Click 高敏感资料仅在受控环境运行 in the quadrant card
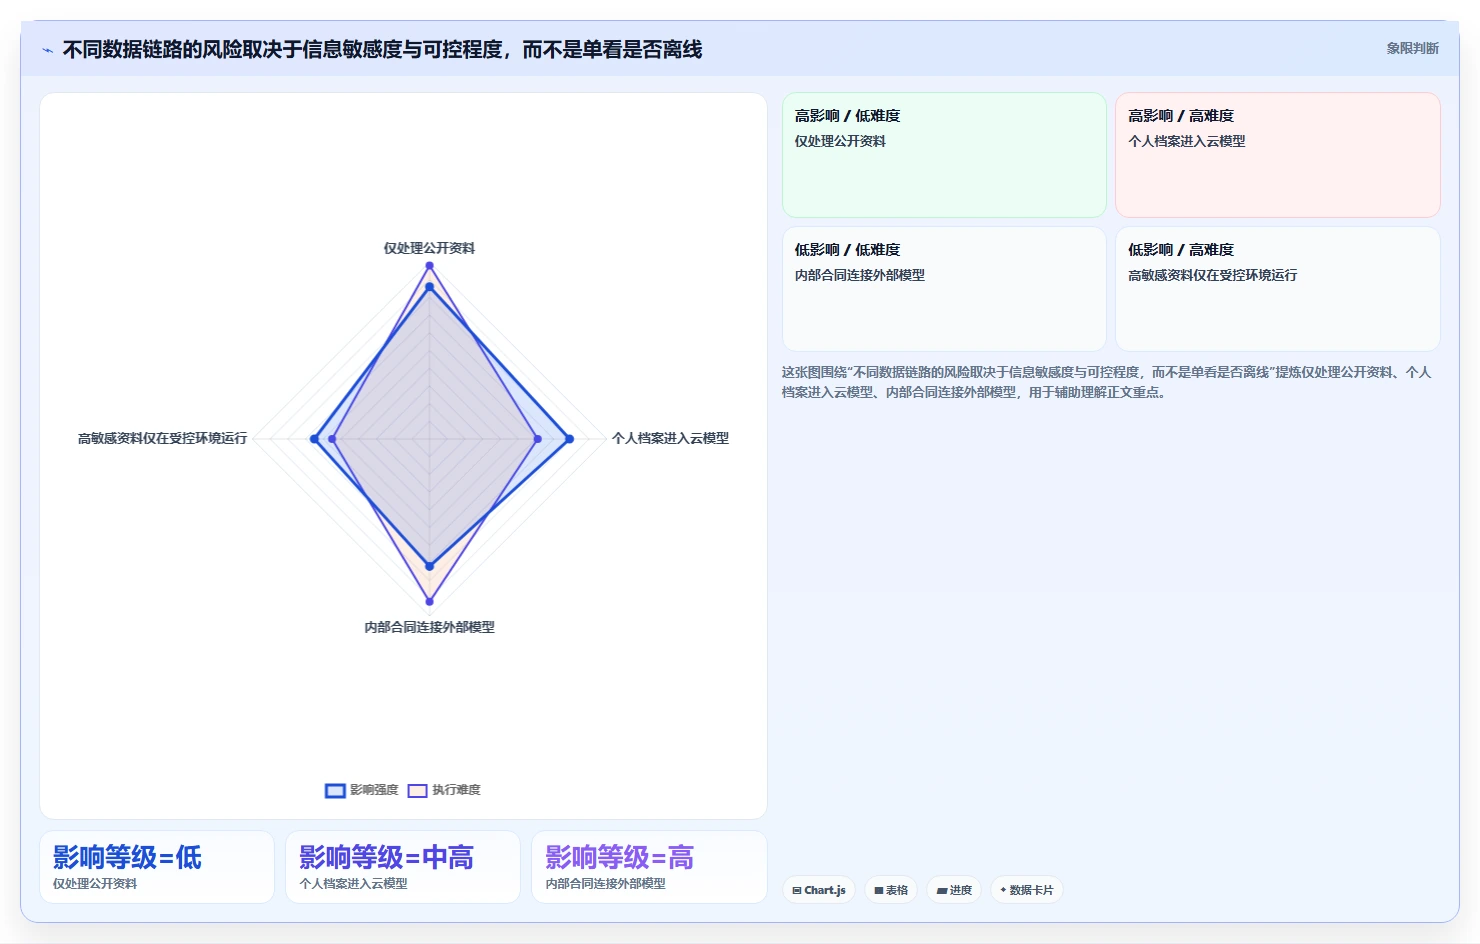The height and width of the screenshot is (944, 1480). tap(1213, 275)
